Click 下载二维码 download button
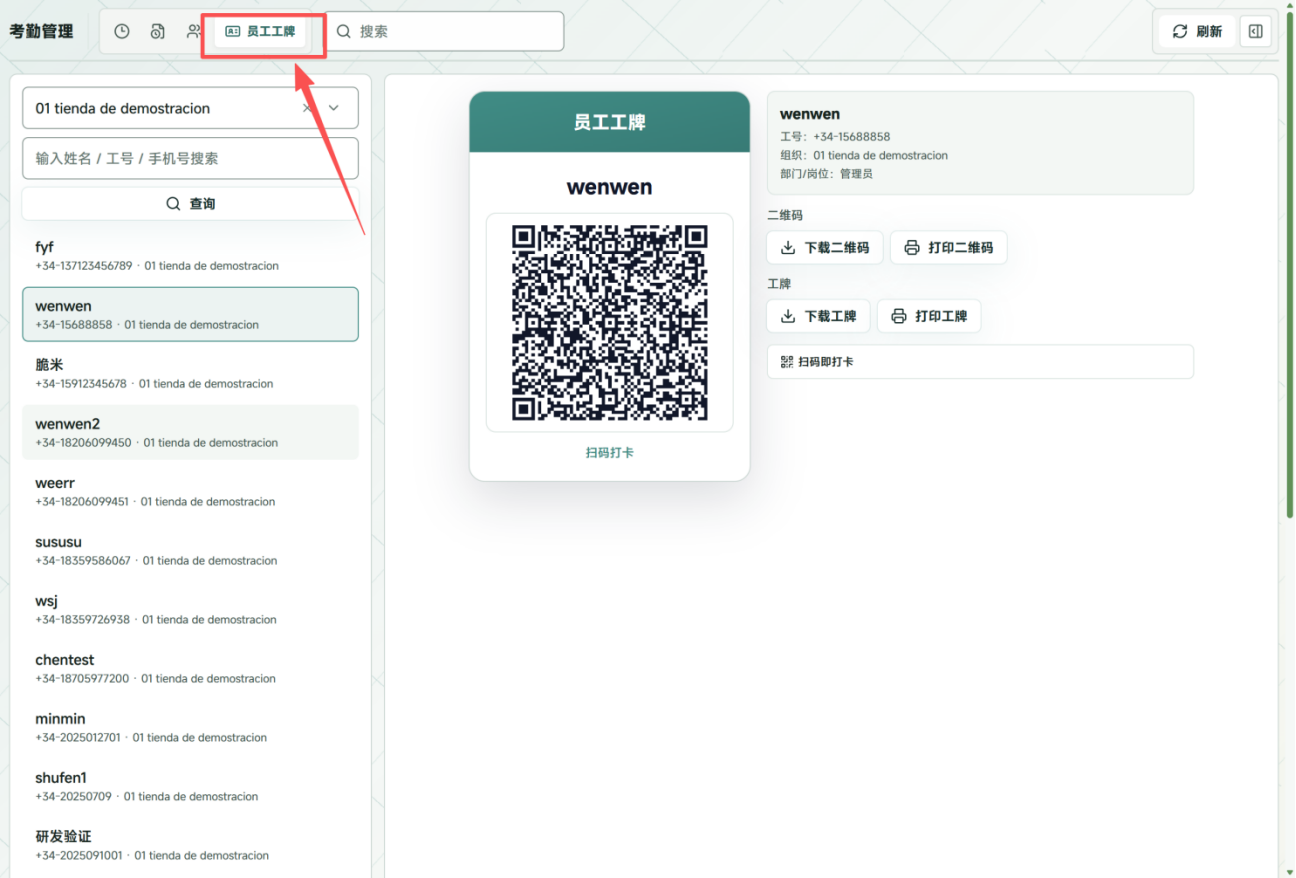Screen dimensions: 1296x878 (825, 247)
